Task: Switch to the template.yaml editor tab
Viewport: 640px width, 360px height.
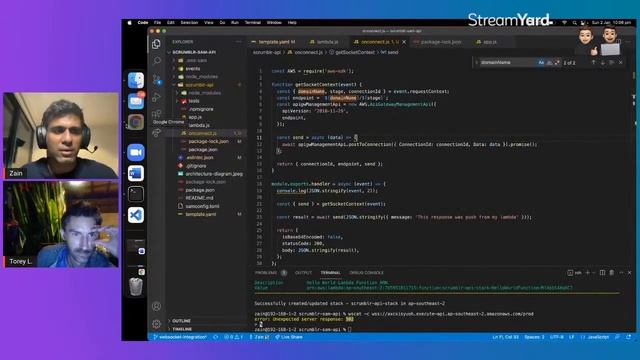Action: [x=273, y=42]
